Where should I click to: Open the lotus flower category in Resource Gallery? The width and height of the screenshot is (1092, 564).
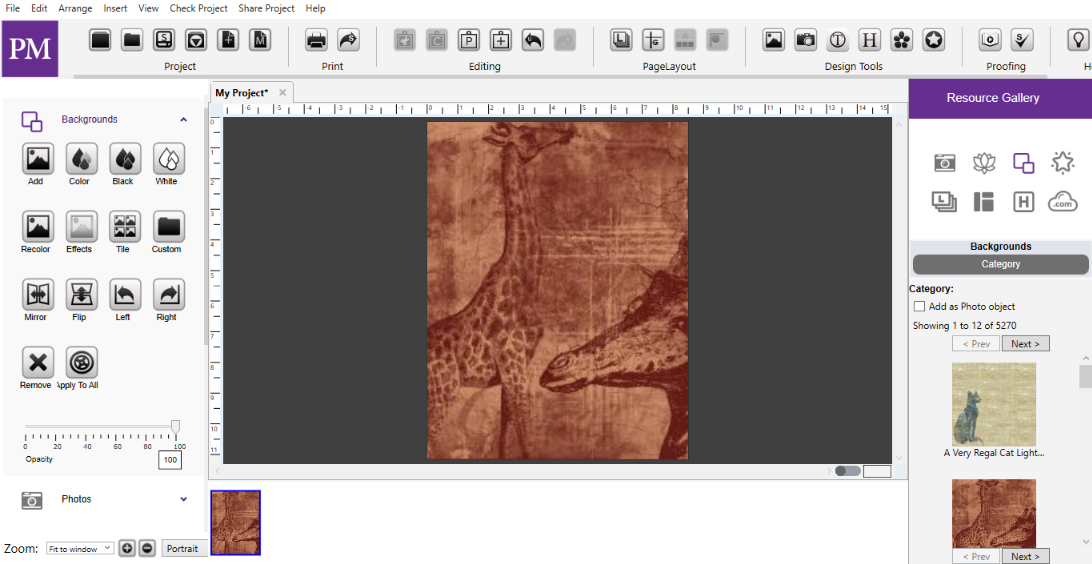click(x=984, y=163)
